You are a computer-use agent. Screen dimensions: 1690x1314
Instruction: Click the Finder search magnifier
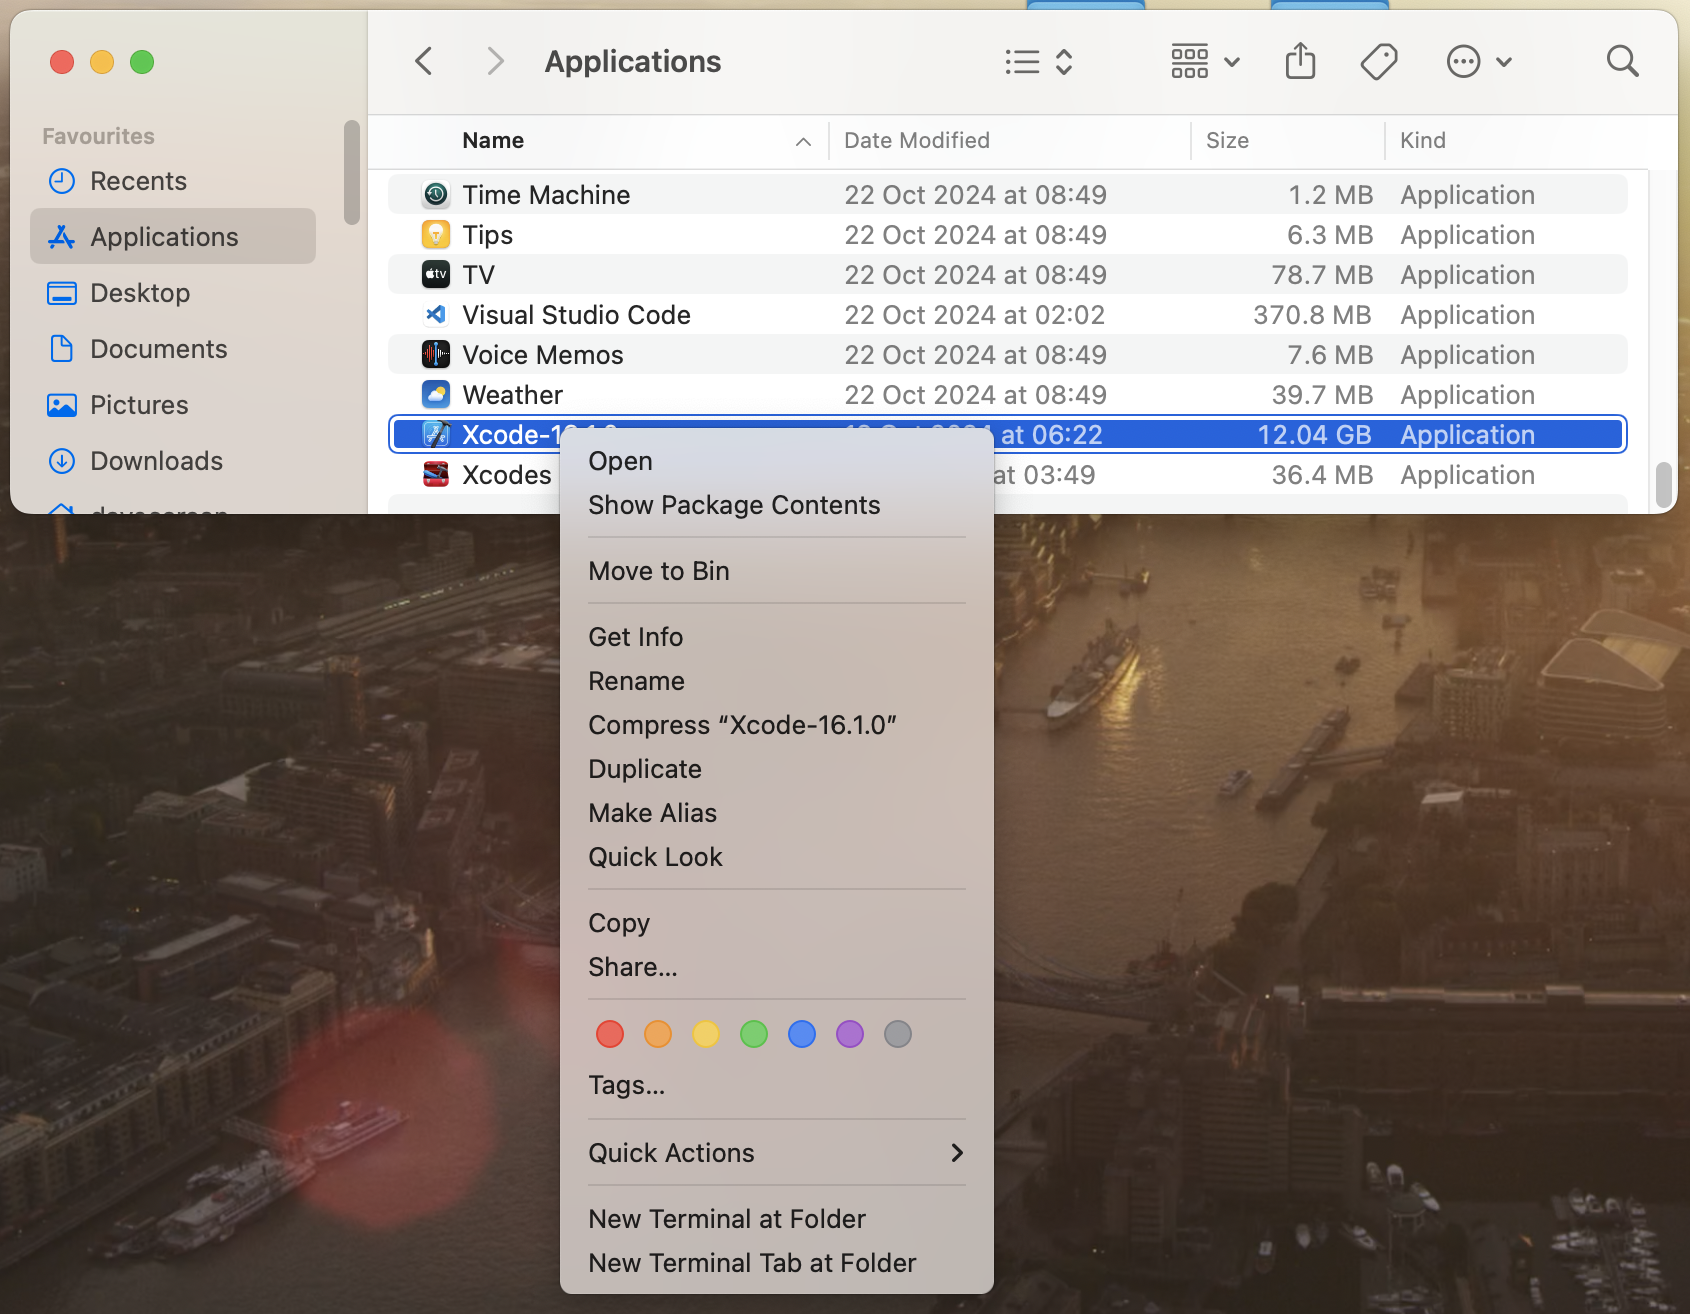point(1622,62)
